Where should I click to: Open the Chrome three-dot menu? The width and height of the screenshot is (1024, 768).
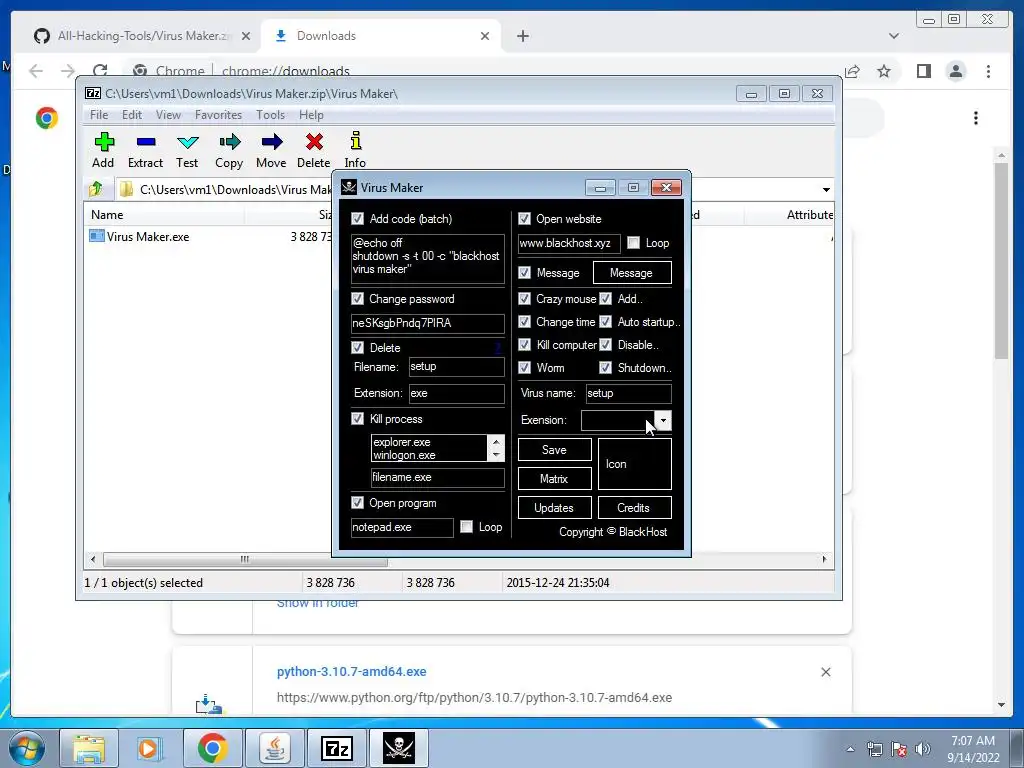[x=988, y=71]
